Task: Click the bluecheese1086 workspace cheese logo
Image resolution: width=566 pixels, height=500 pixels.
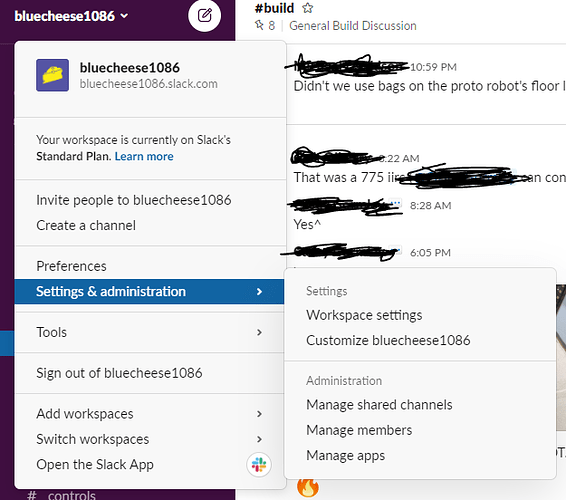Action: (52, 75)
